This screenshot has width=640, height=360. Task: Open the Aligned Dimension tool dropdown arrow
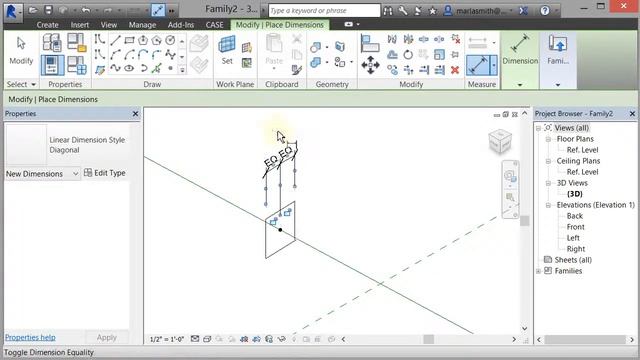point(494,65)
